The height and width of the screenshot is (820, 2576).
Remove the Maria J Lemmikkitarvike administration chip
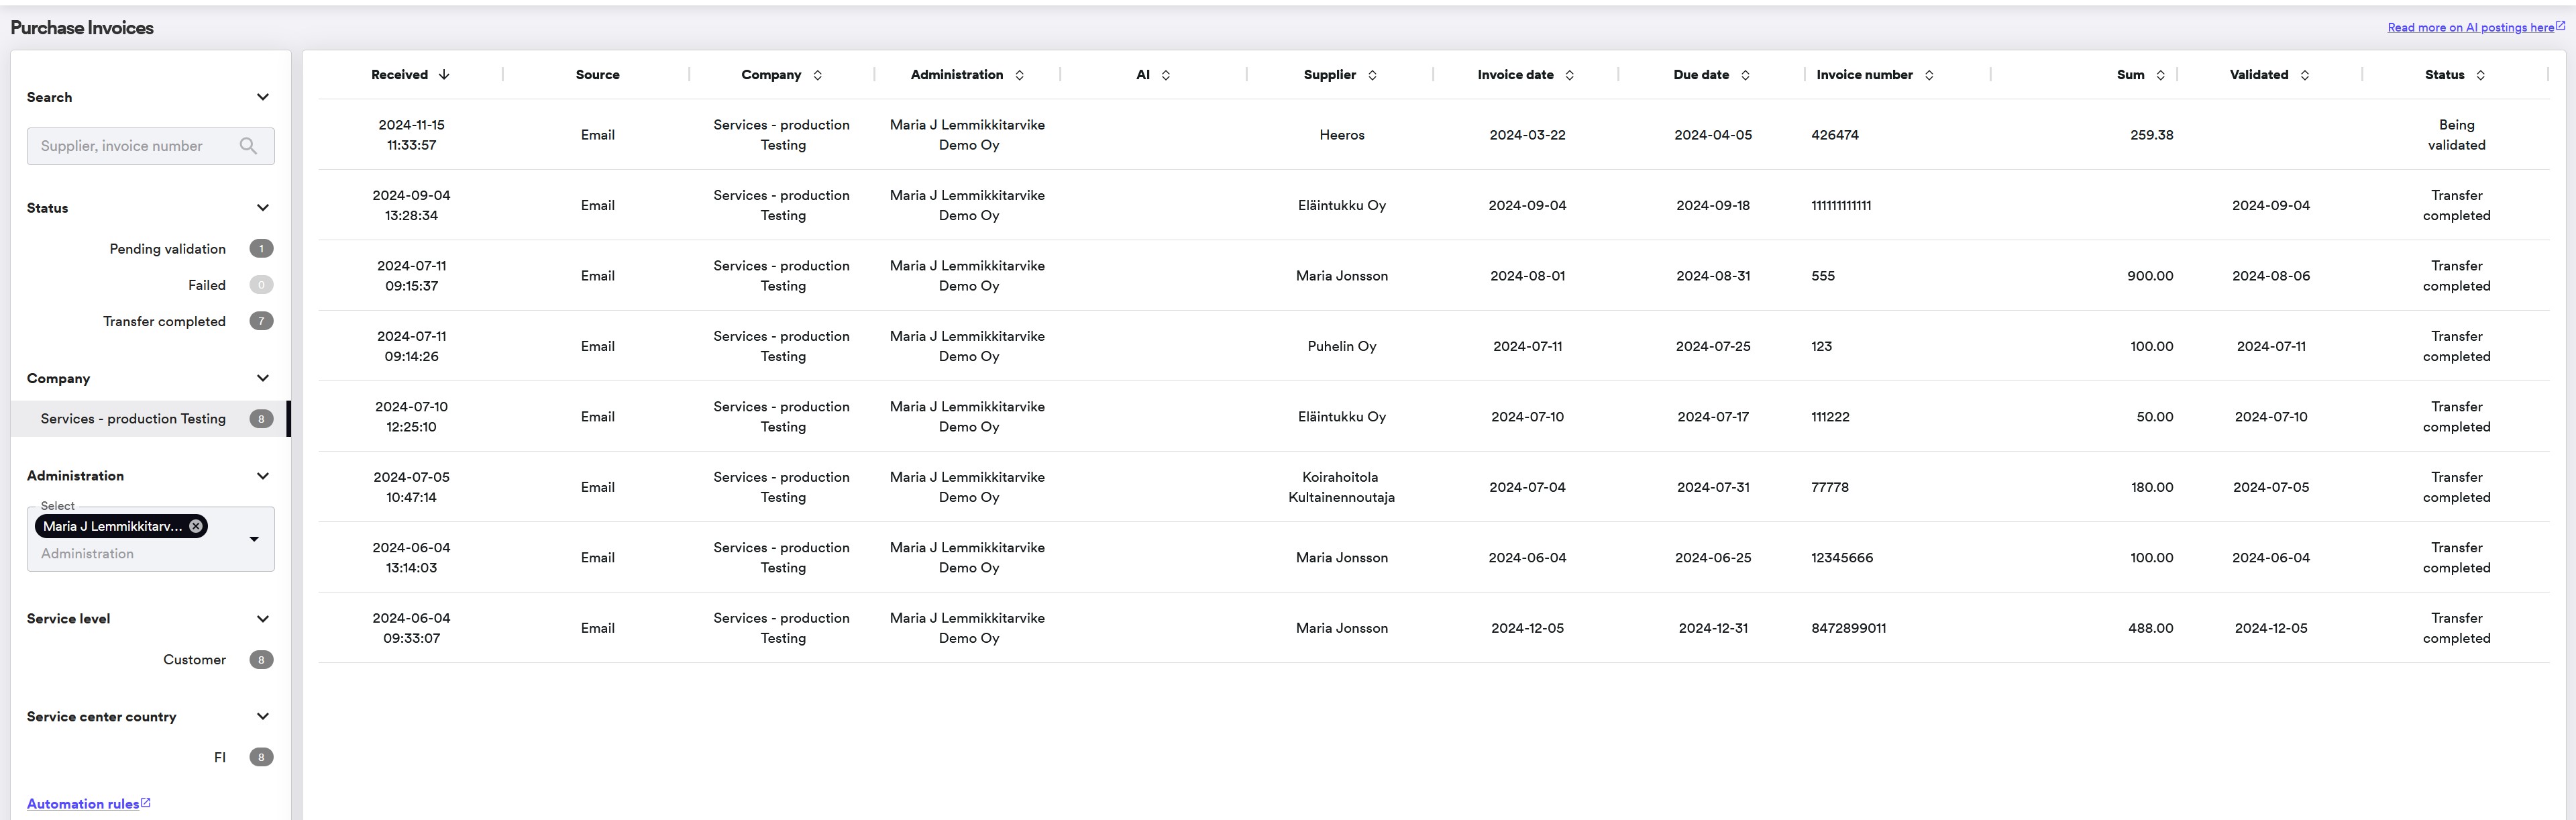point(196,526)
